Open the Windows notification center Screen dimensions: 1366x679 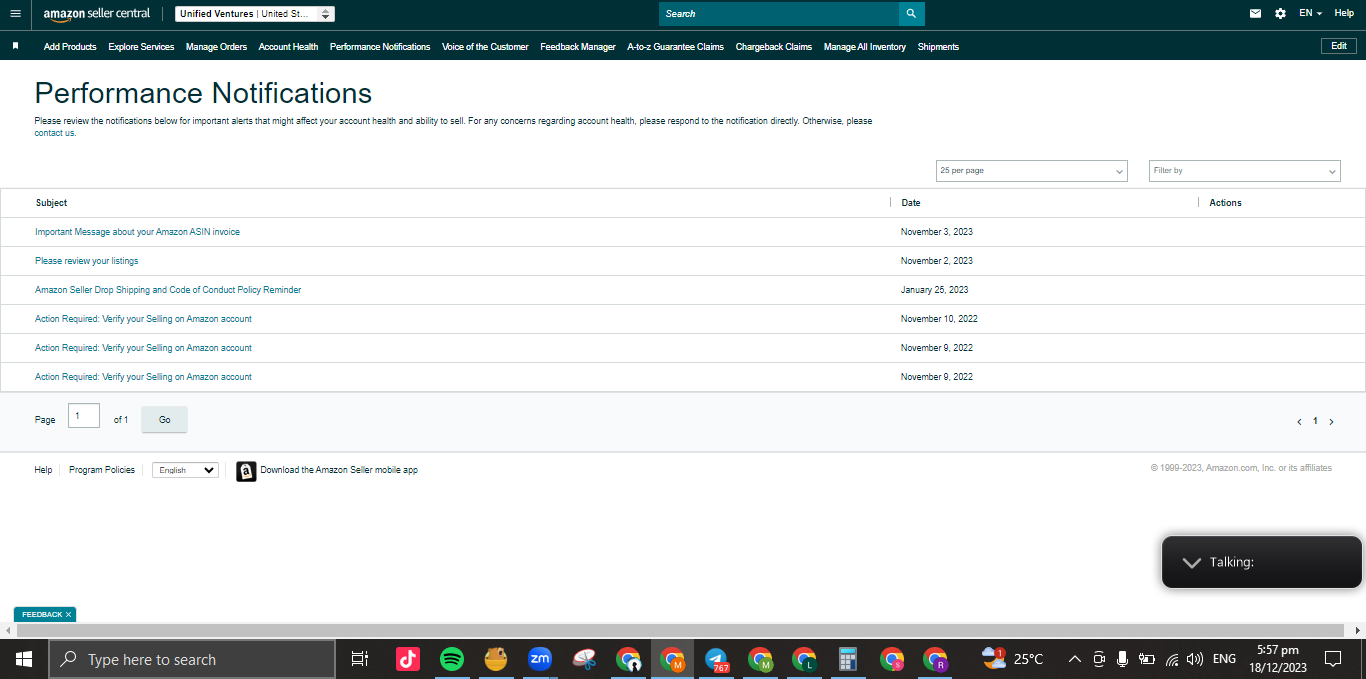[1332, 660]
